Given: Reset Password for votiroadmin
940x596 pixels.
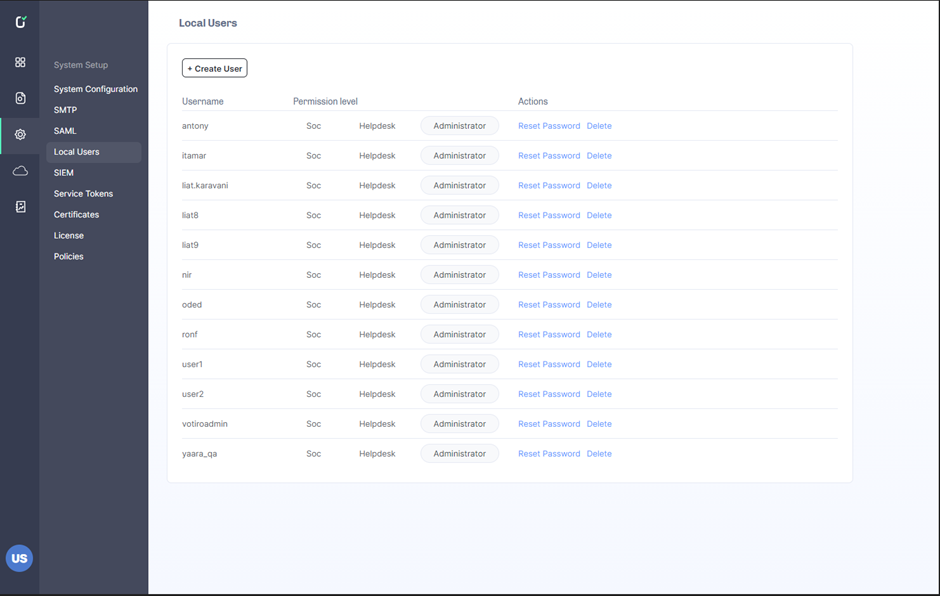Looking at the screenshot, I should (x=549, y=424).
